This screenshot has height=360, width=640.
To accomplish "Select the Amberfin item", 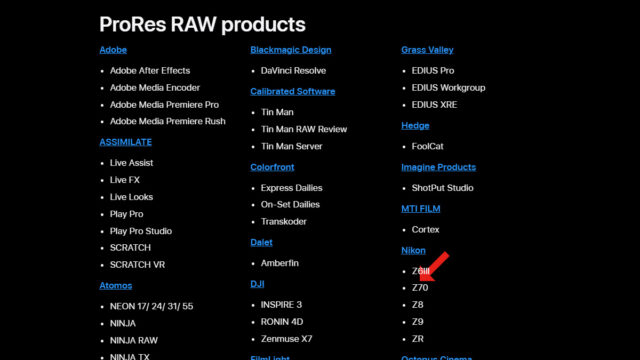I will click(x=280, y=263).
